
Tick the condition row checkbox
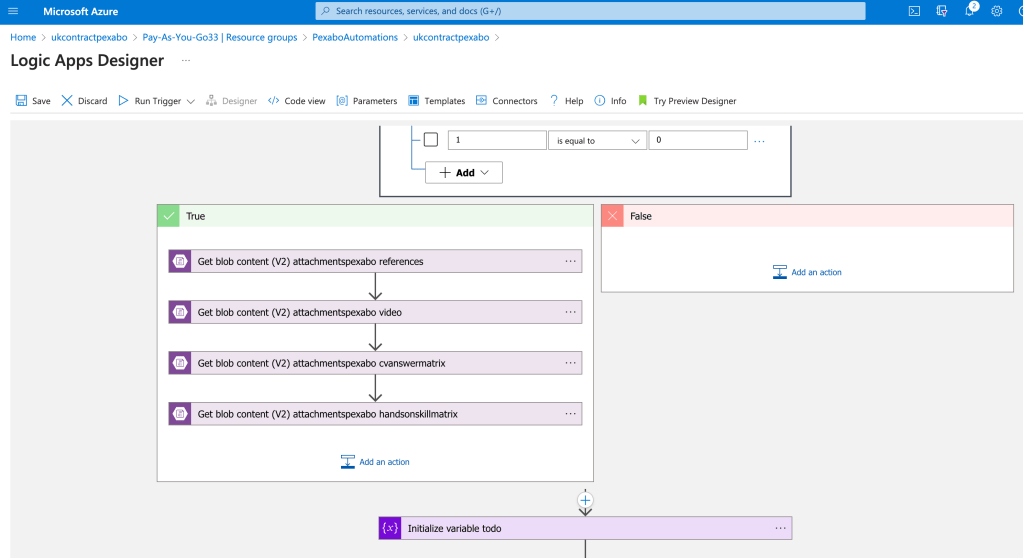[x=431, y=140]
